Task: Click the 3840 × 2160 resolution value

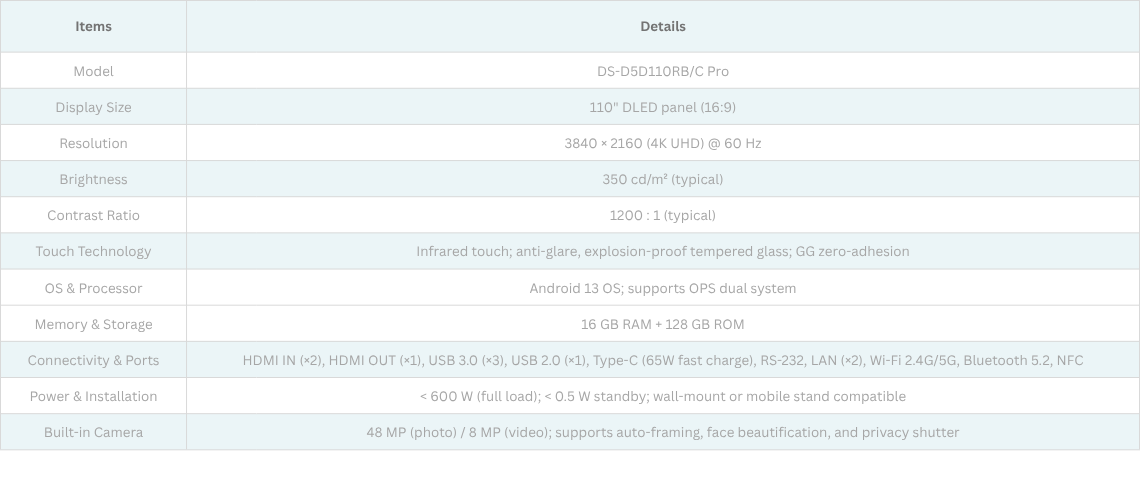Action: point(663,143)
